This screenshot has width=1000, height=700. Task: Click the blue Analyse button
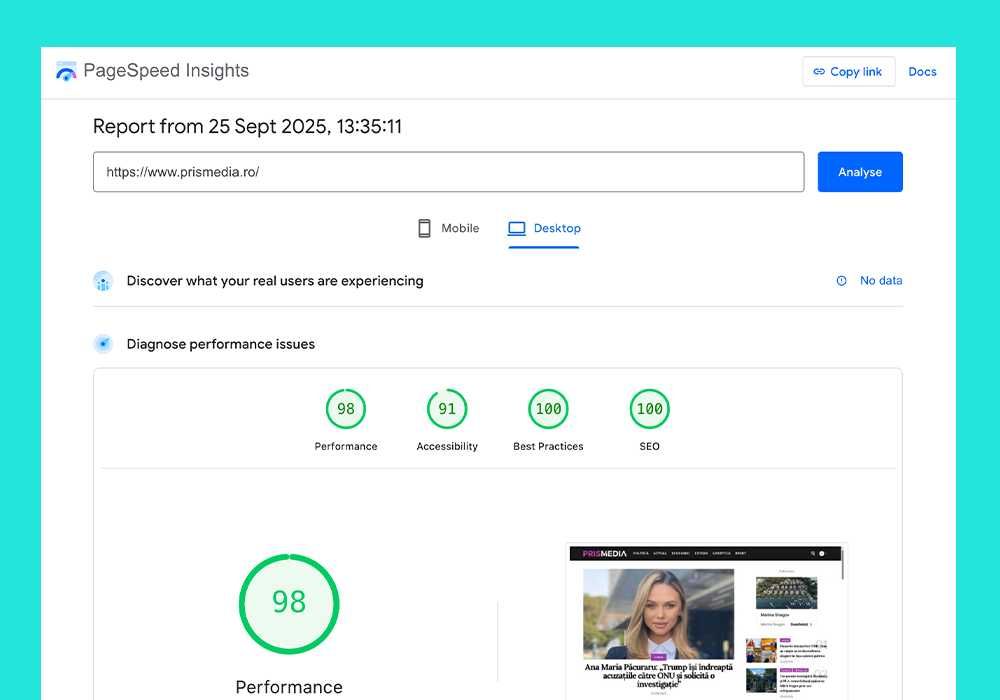860,171
